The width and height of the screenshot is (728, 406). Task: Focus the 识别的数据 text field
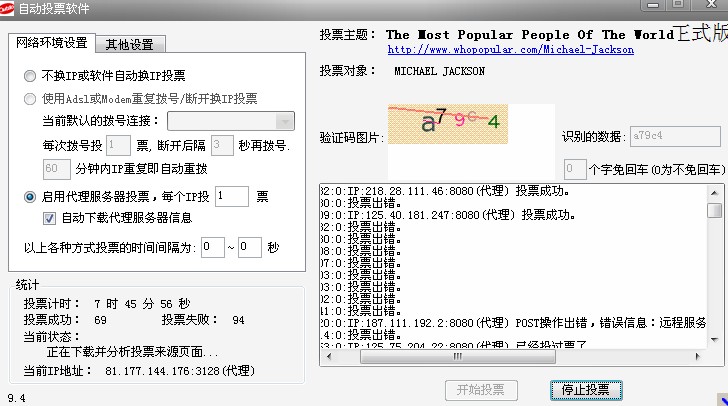tap(675, 137)
